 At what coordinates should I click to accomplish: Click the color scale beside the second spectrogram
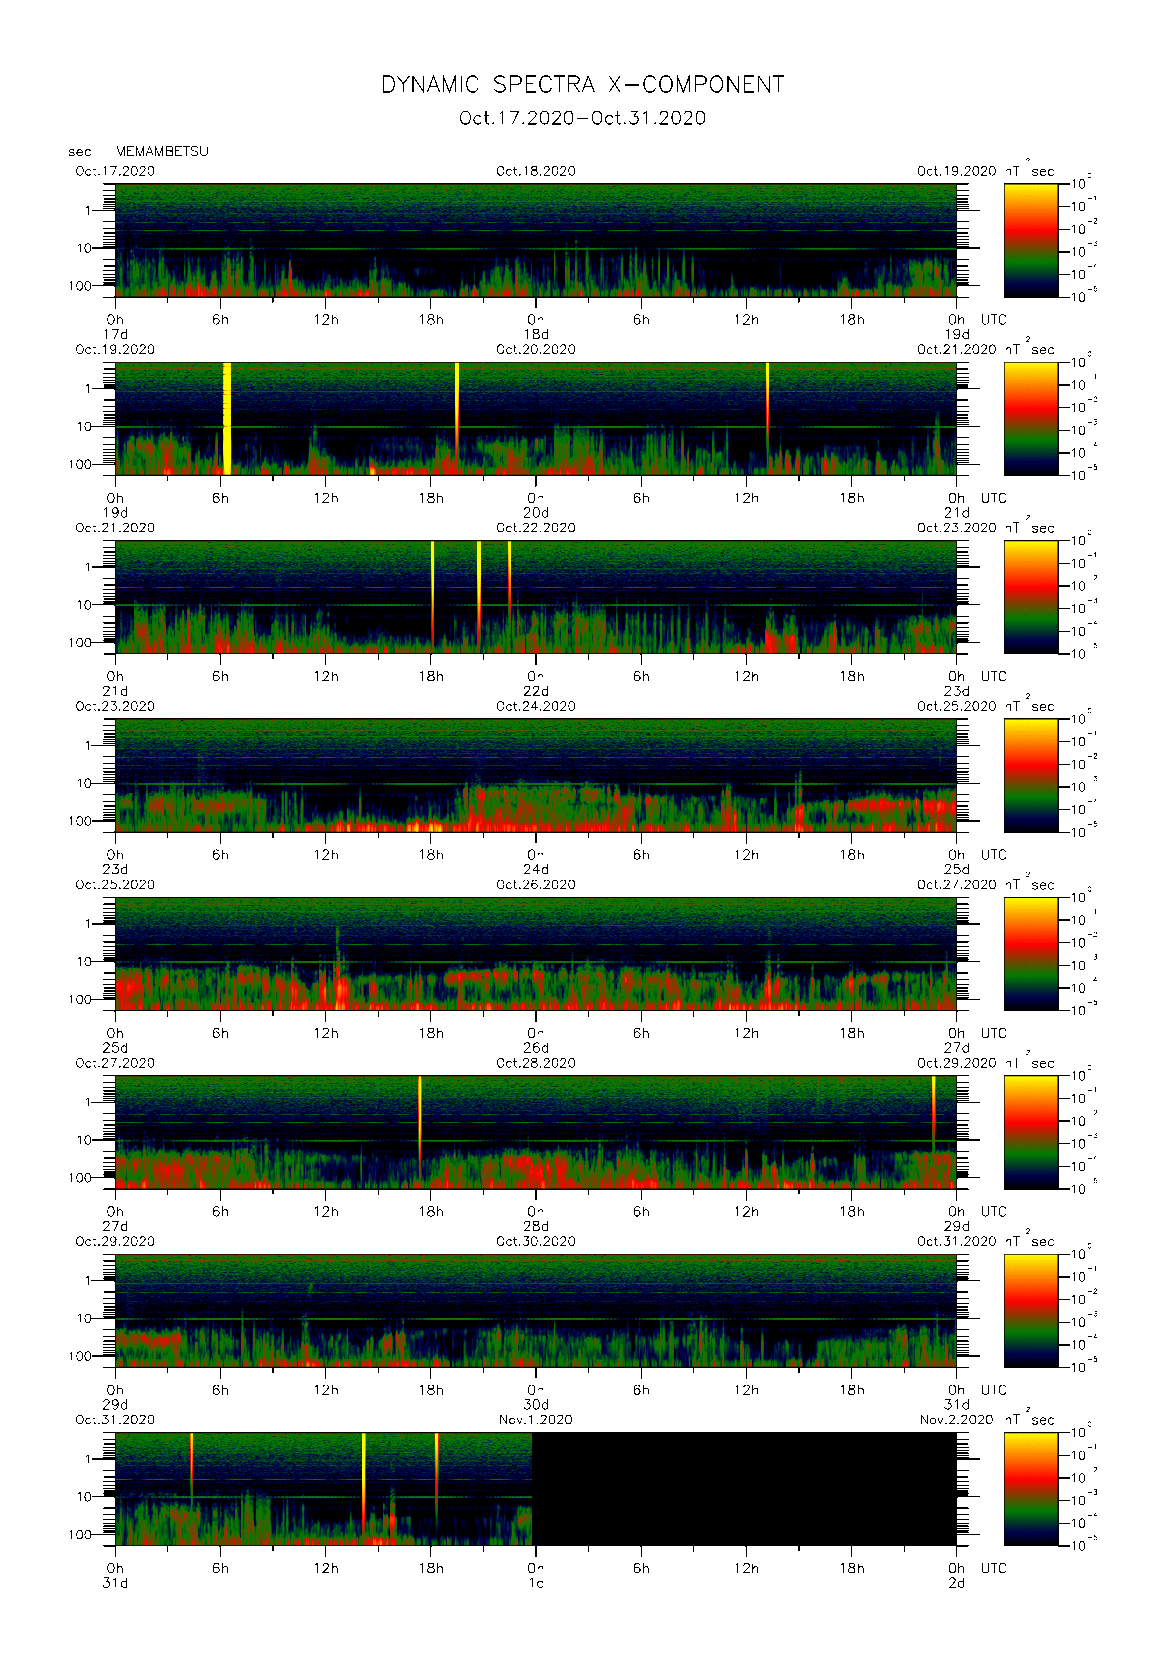coord(1030,418)
